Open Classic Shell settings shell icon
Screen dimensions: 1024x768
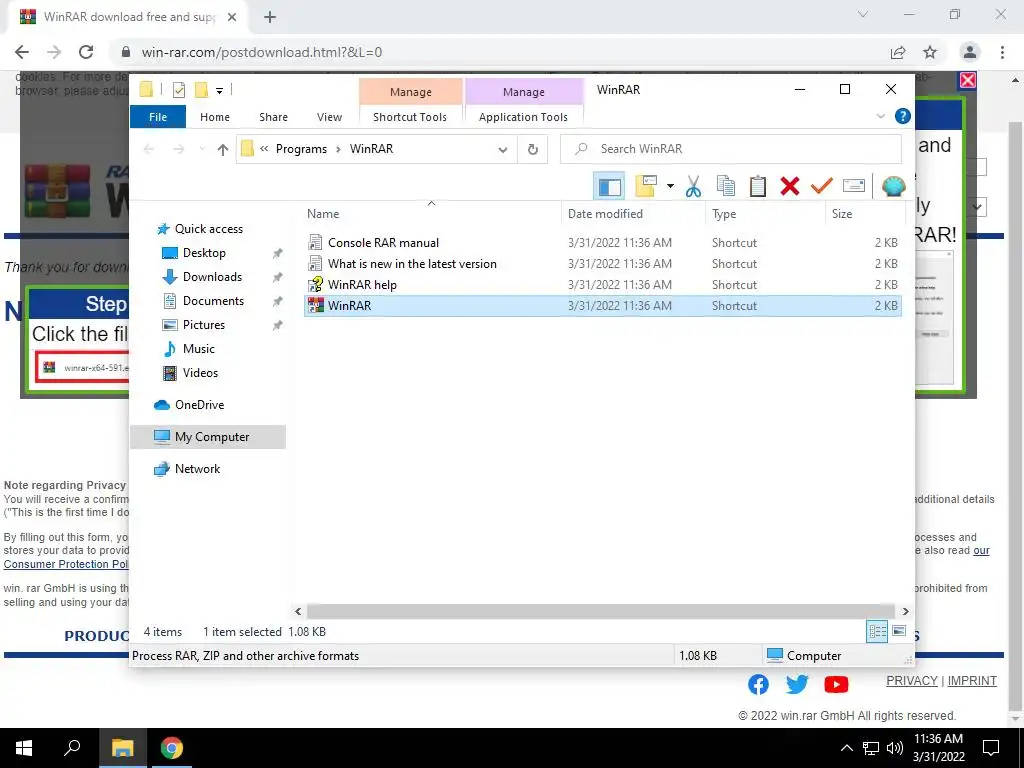pos(893,187)
